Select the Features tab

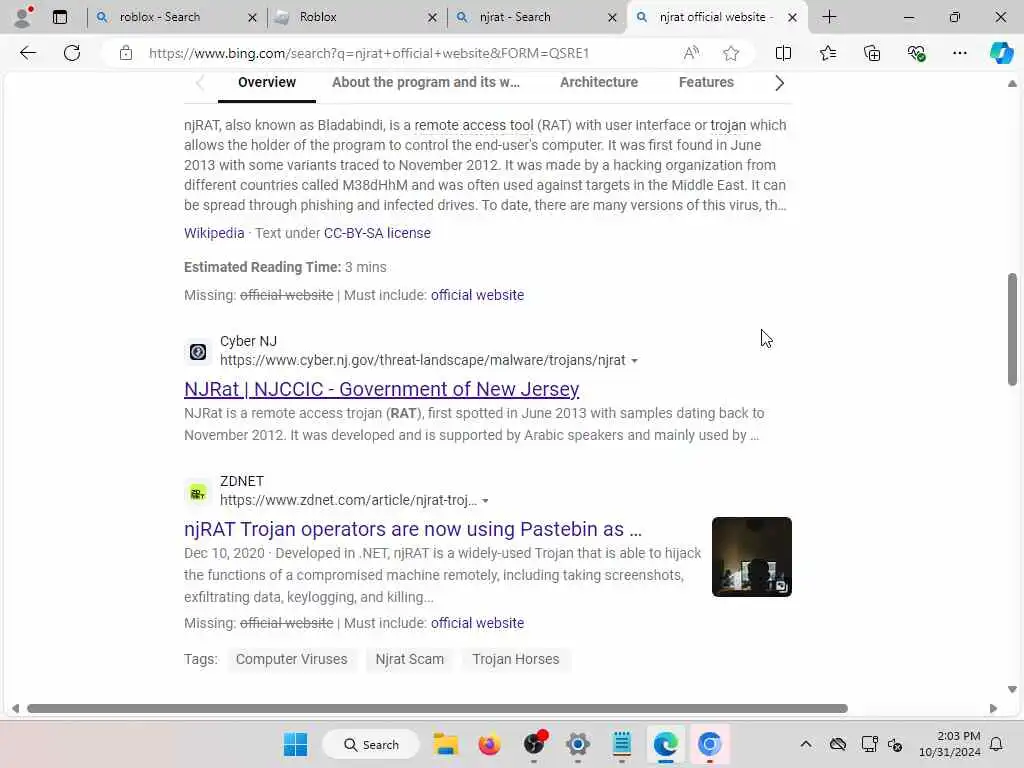coord(706,82)
